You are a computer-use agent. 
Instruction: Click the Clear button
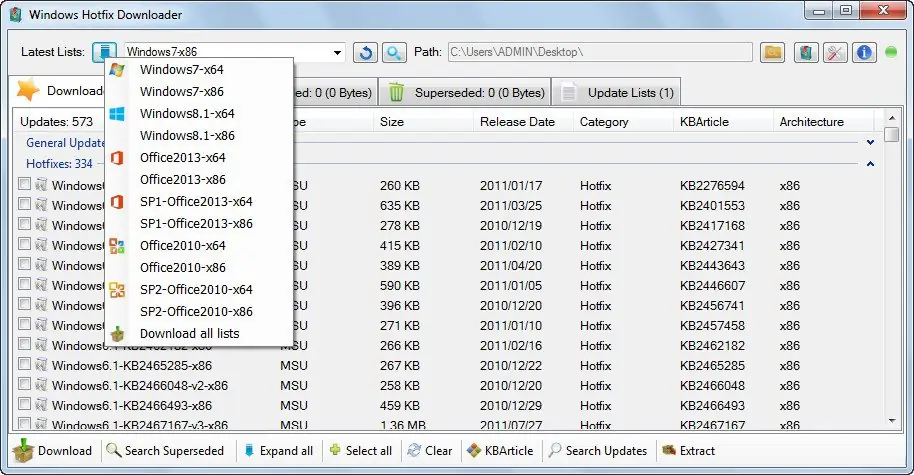430,451
